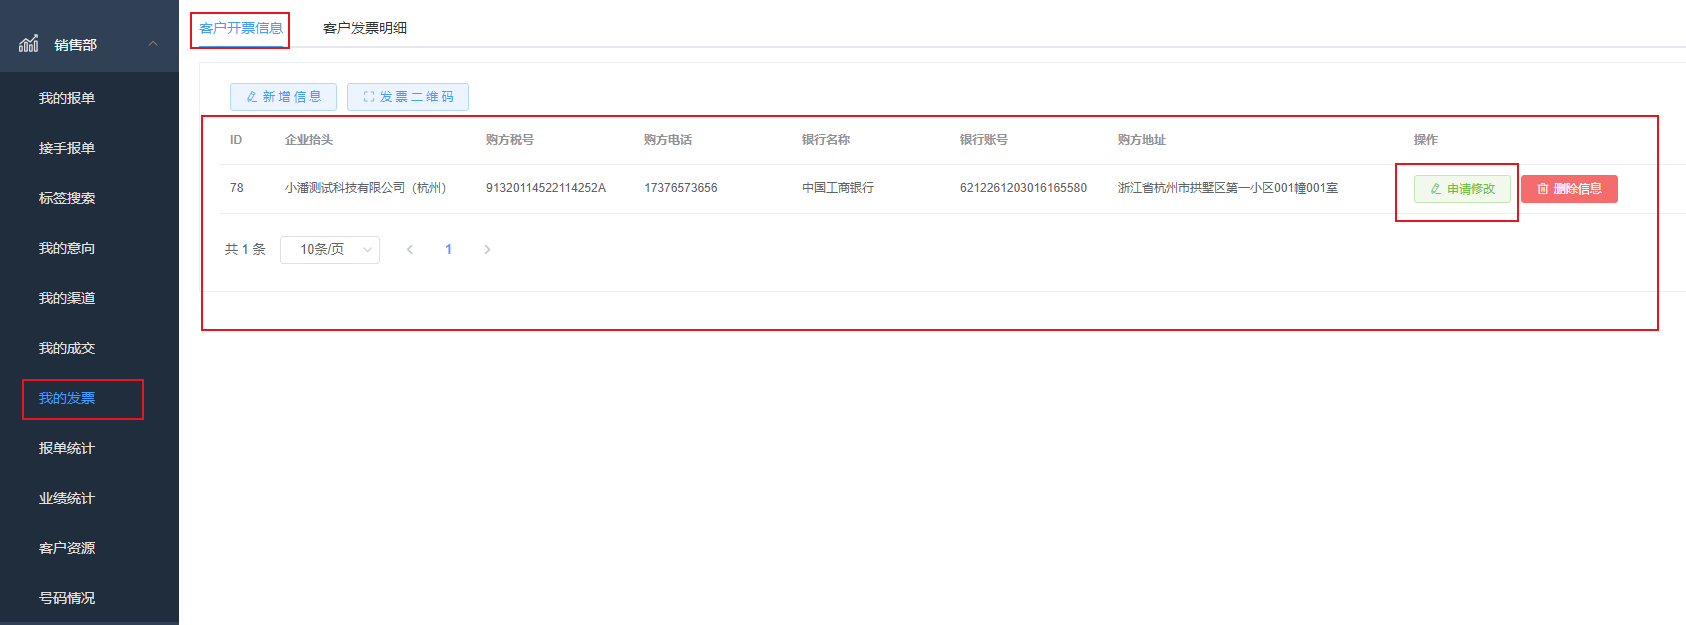Open 报单统计 statistics page
Screen dimensions: 1686x625
coord(67,448)
